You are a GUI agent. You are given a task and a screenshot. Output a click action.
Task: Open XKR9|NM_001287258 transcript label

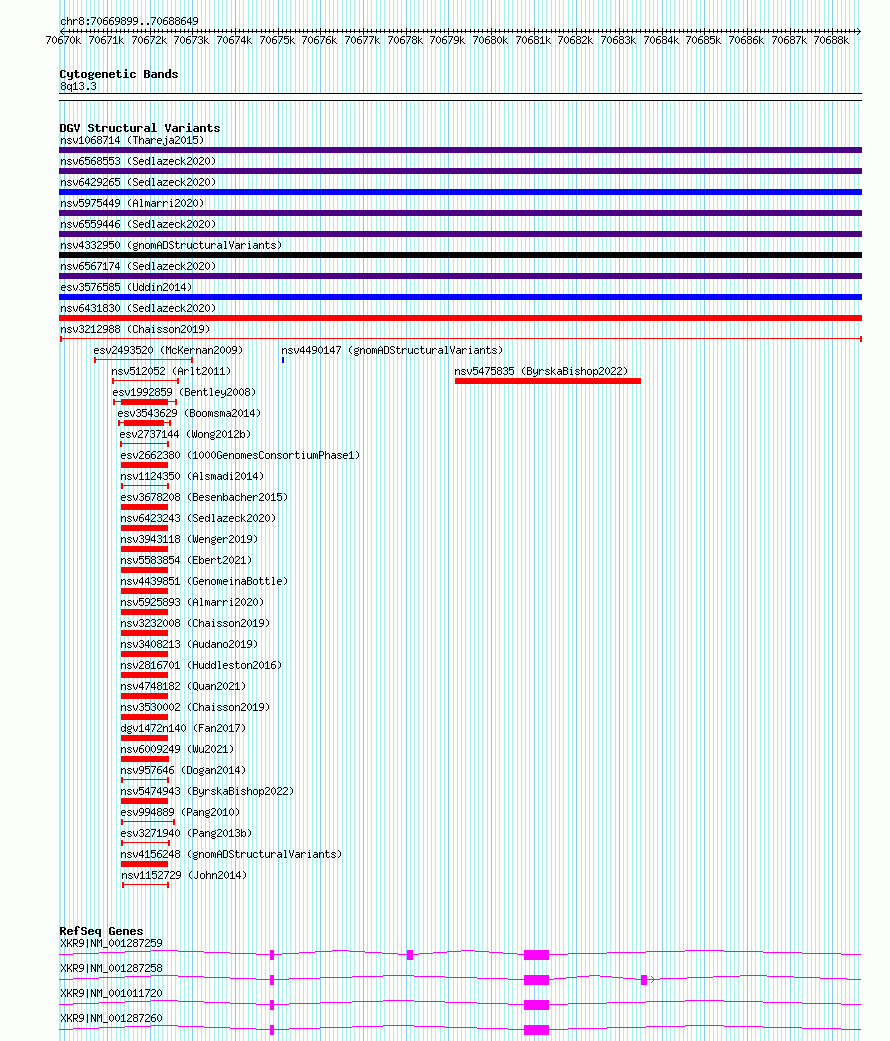click(111, 969)
